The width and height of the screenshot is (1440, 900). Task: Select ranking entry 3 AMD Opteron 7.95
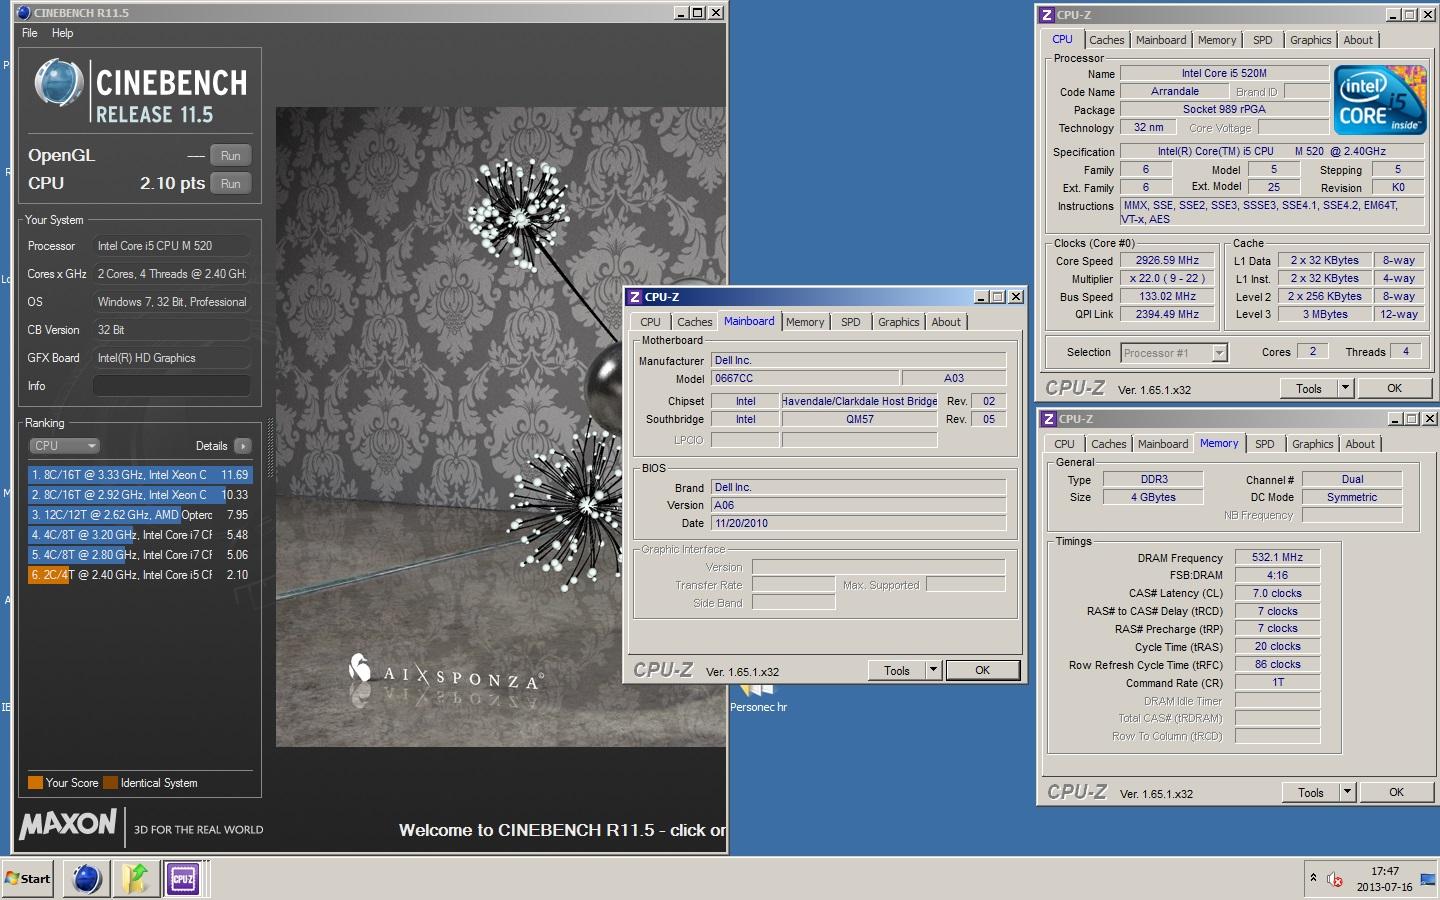pyautogui.click(x=140, y=515)
